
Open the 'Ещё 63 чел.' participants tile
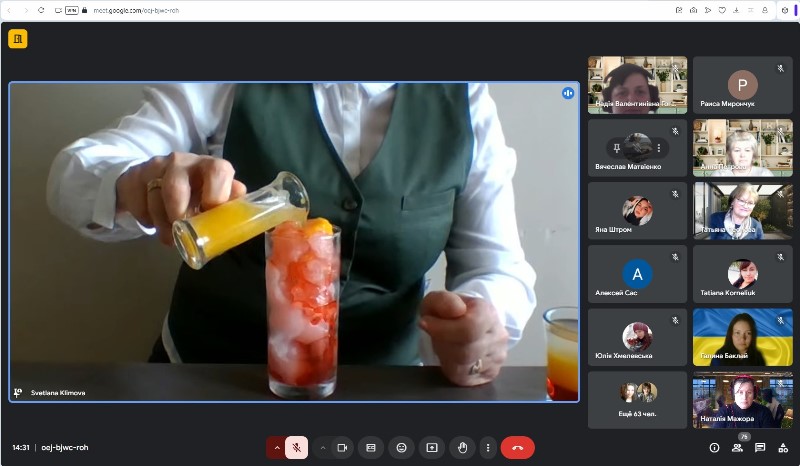tap(637, 400)
